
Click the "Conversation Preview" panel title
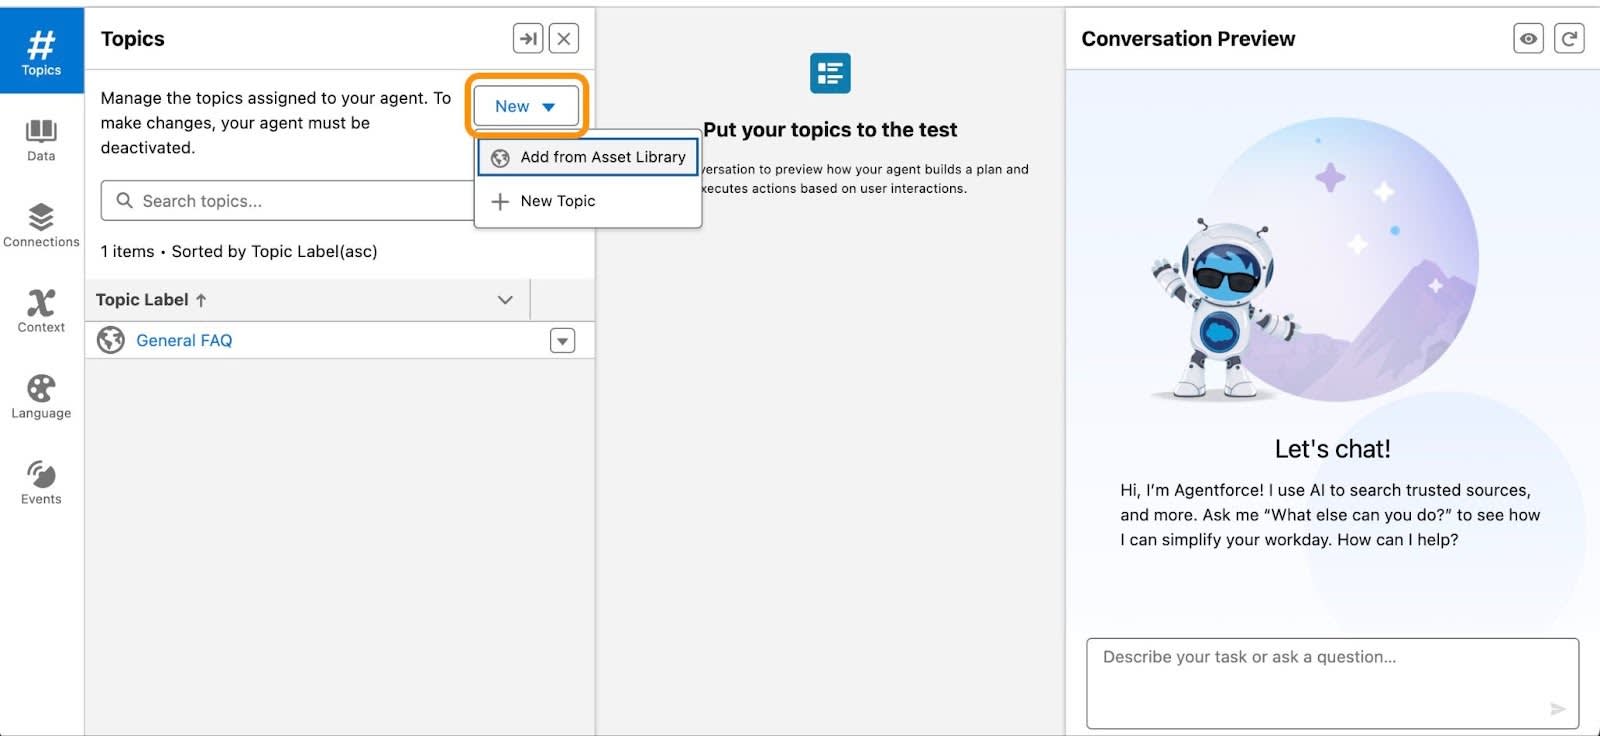1188,39
